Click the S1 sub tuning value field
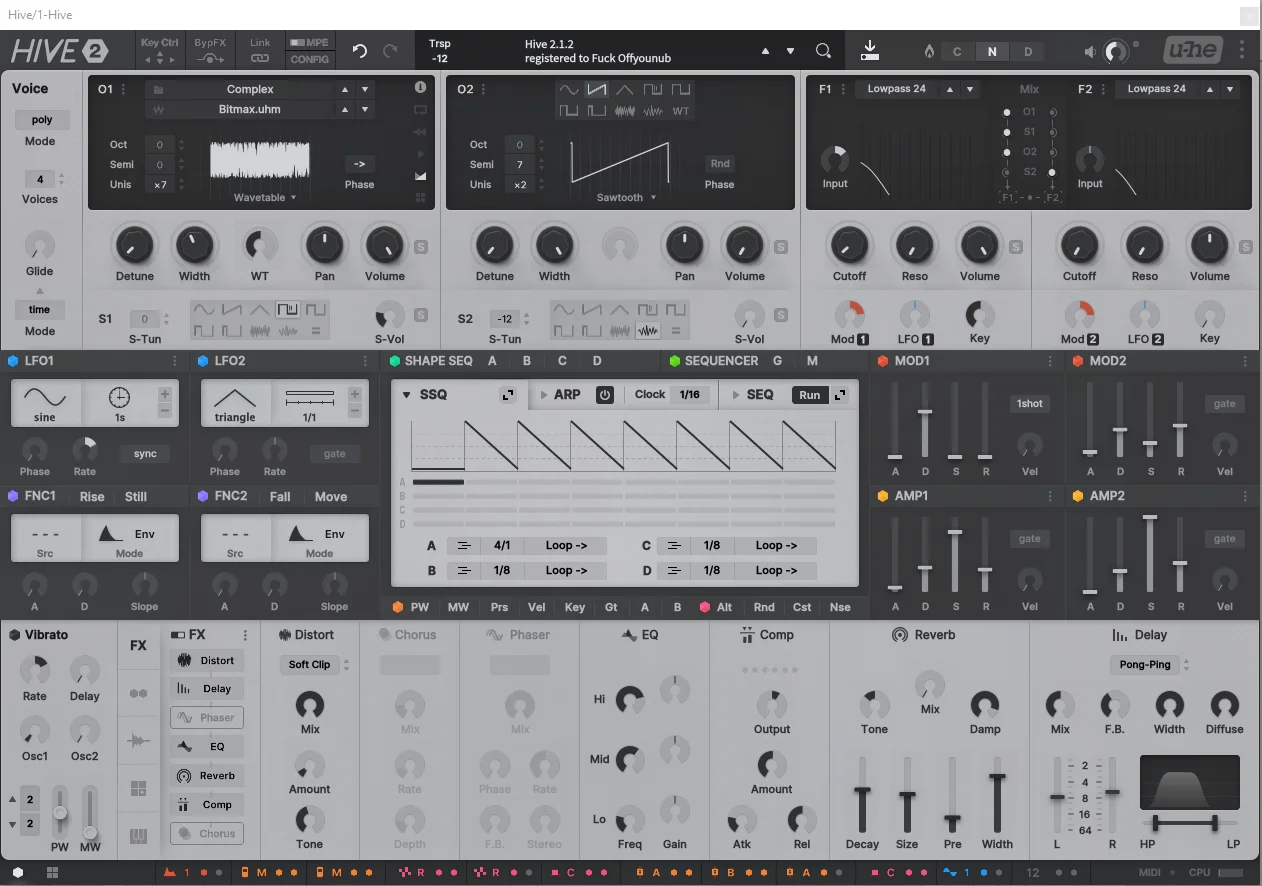The image size is (1262, 886). point(144,319)
